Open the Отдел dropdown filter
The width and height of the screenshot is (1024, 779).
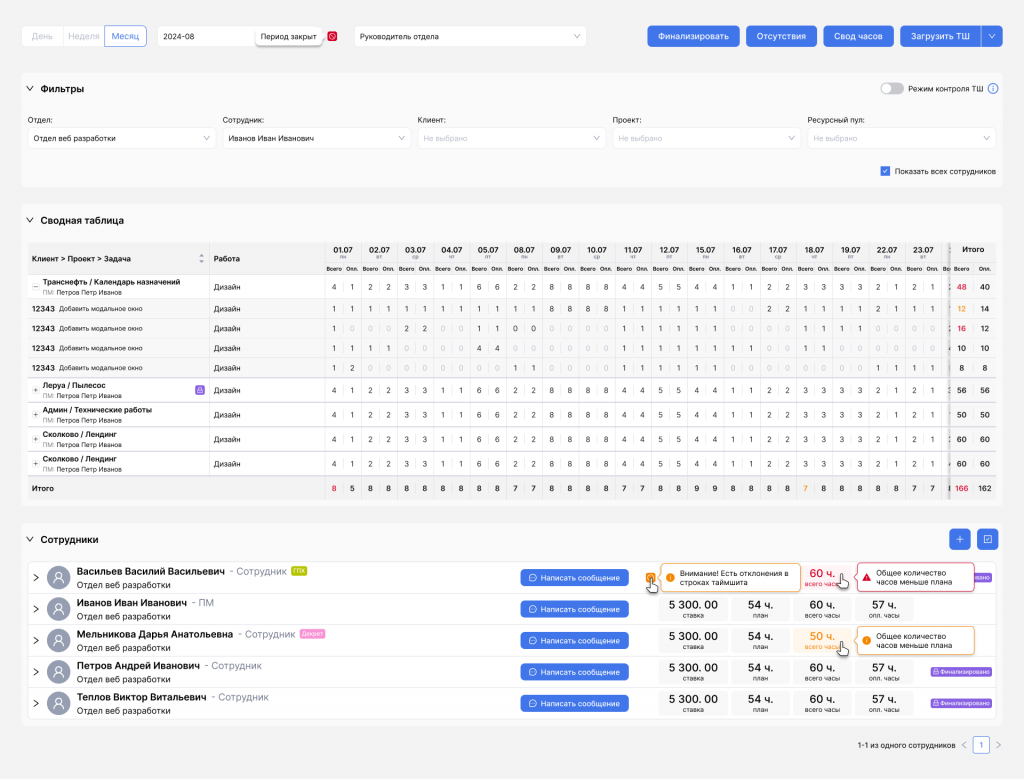click(121, 138)
